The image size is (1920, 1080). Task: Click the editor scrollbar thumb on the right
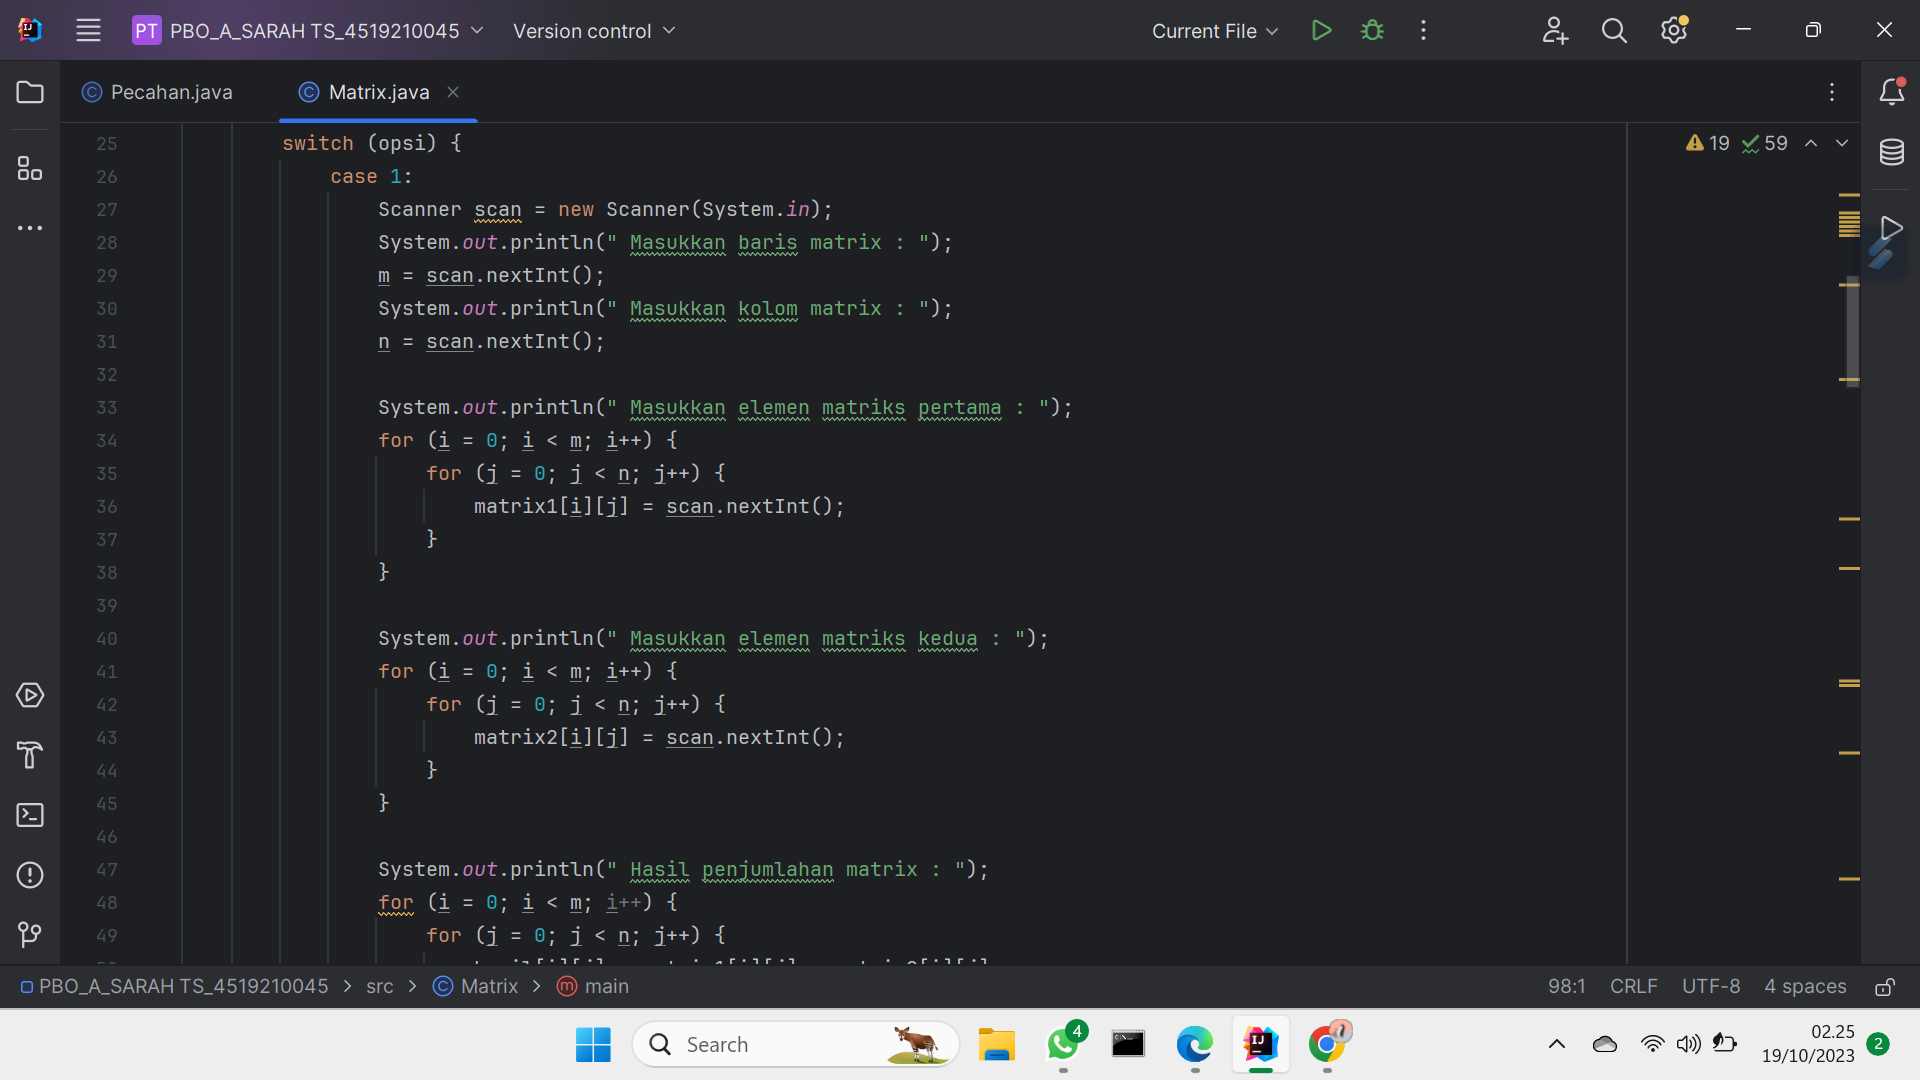coord(1852,330)
